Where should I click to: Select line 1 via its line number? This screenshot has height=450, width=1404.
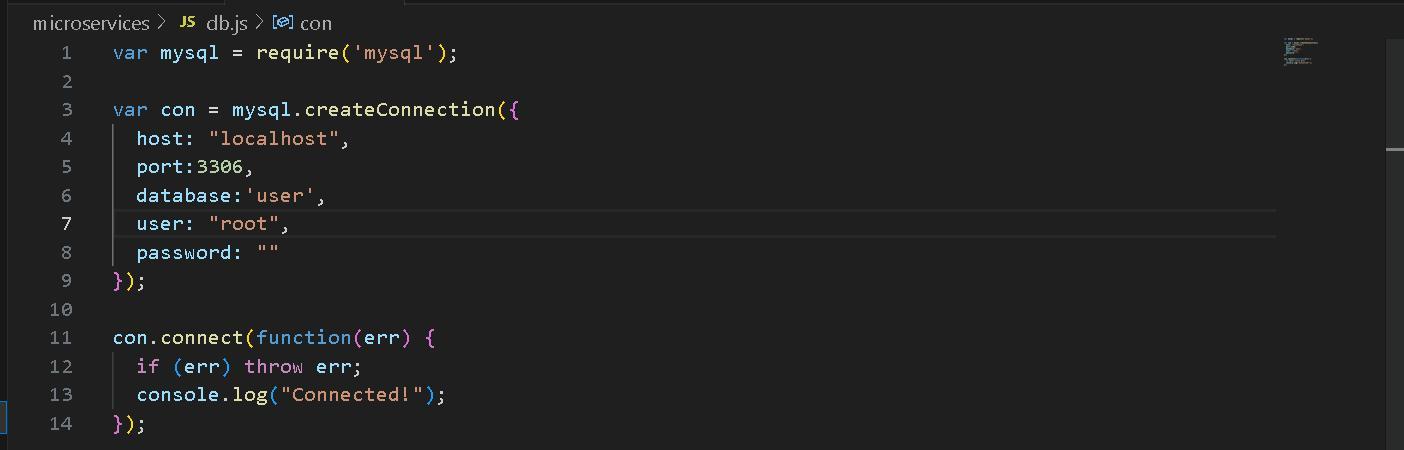66,53
